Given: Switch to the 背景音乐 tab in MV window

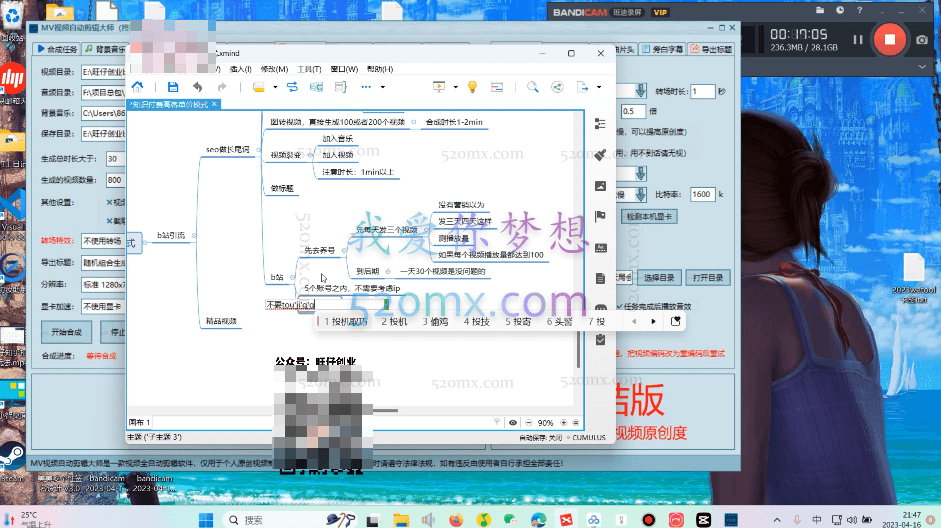Looking at the screenshot, I should 105,49.
